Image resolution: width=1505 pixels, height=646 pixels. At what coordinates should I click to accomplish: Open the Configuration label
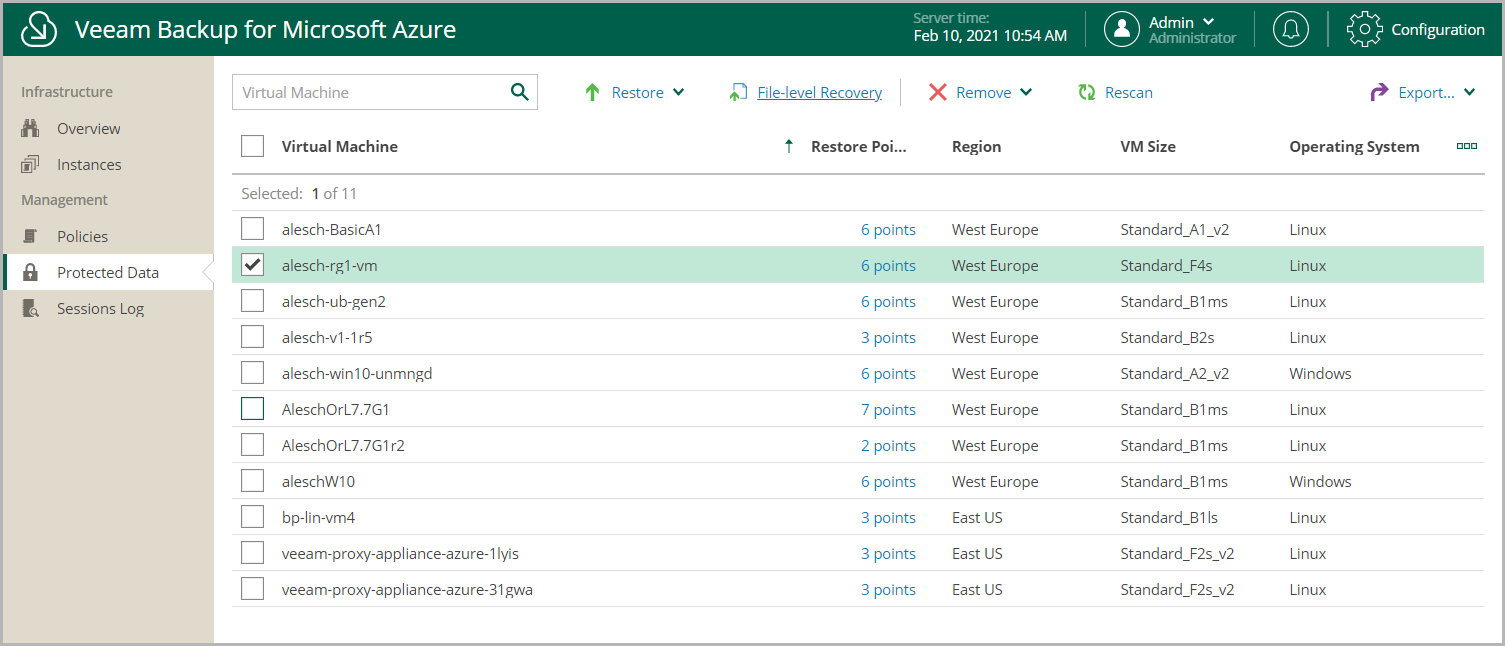click(1438, 29)
